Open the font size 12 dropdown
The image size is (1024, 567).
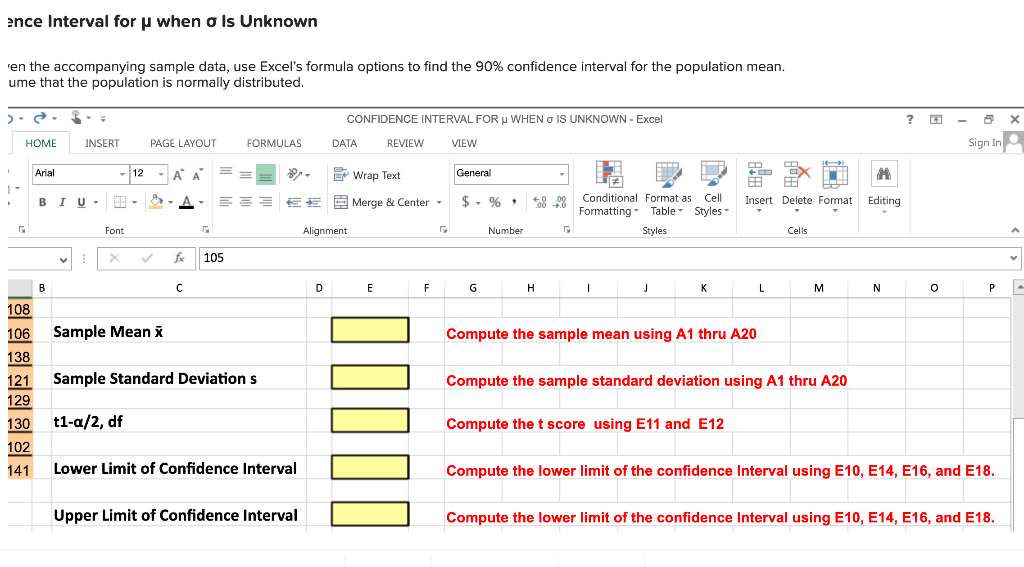tap(161, 174)
